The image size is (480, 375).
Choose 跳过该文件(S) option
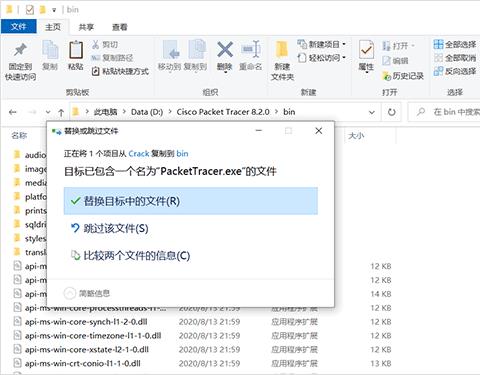[x=191, y=228]
